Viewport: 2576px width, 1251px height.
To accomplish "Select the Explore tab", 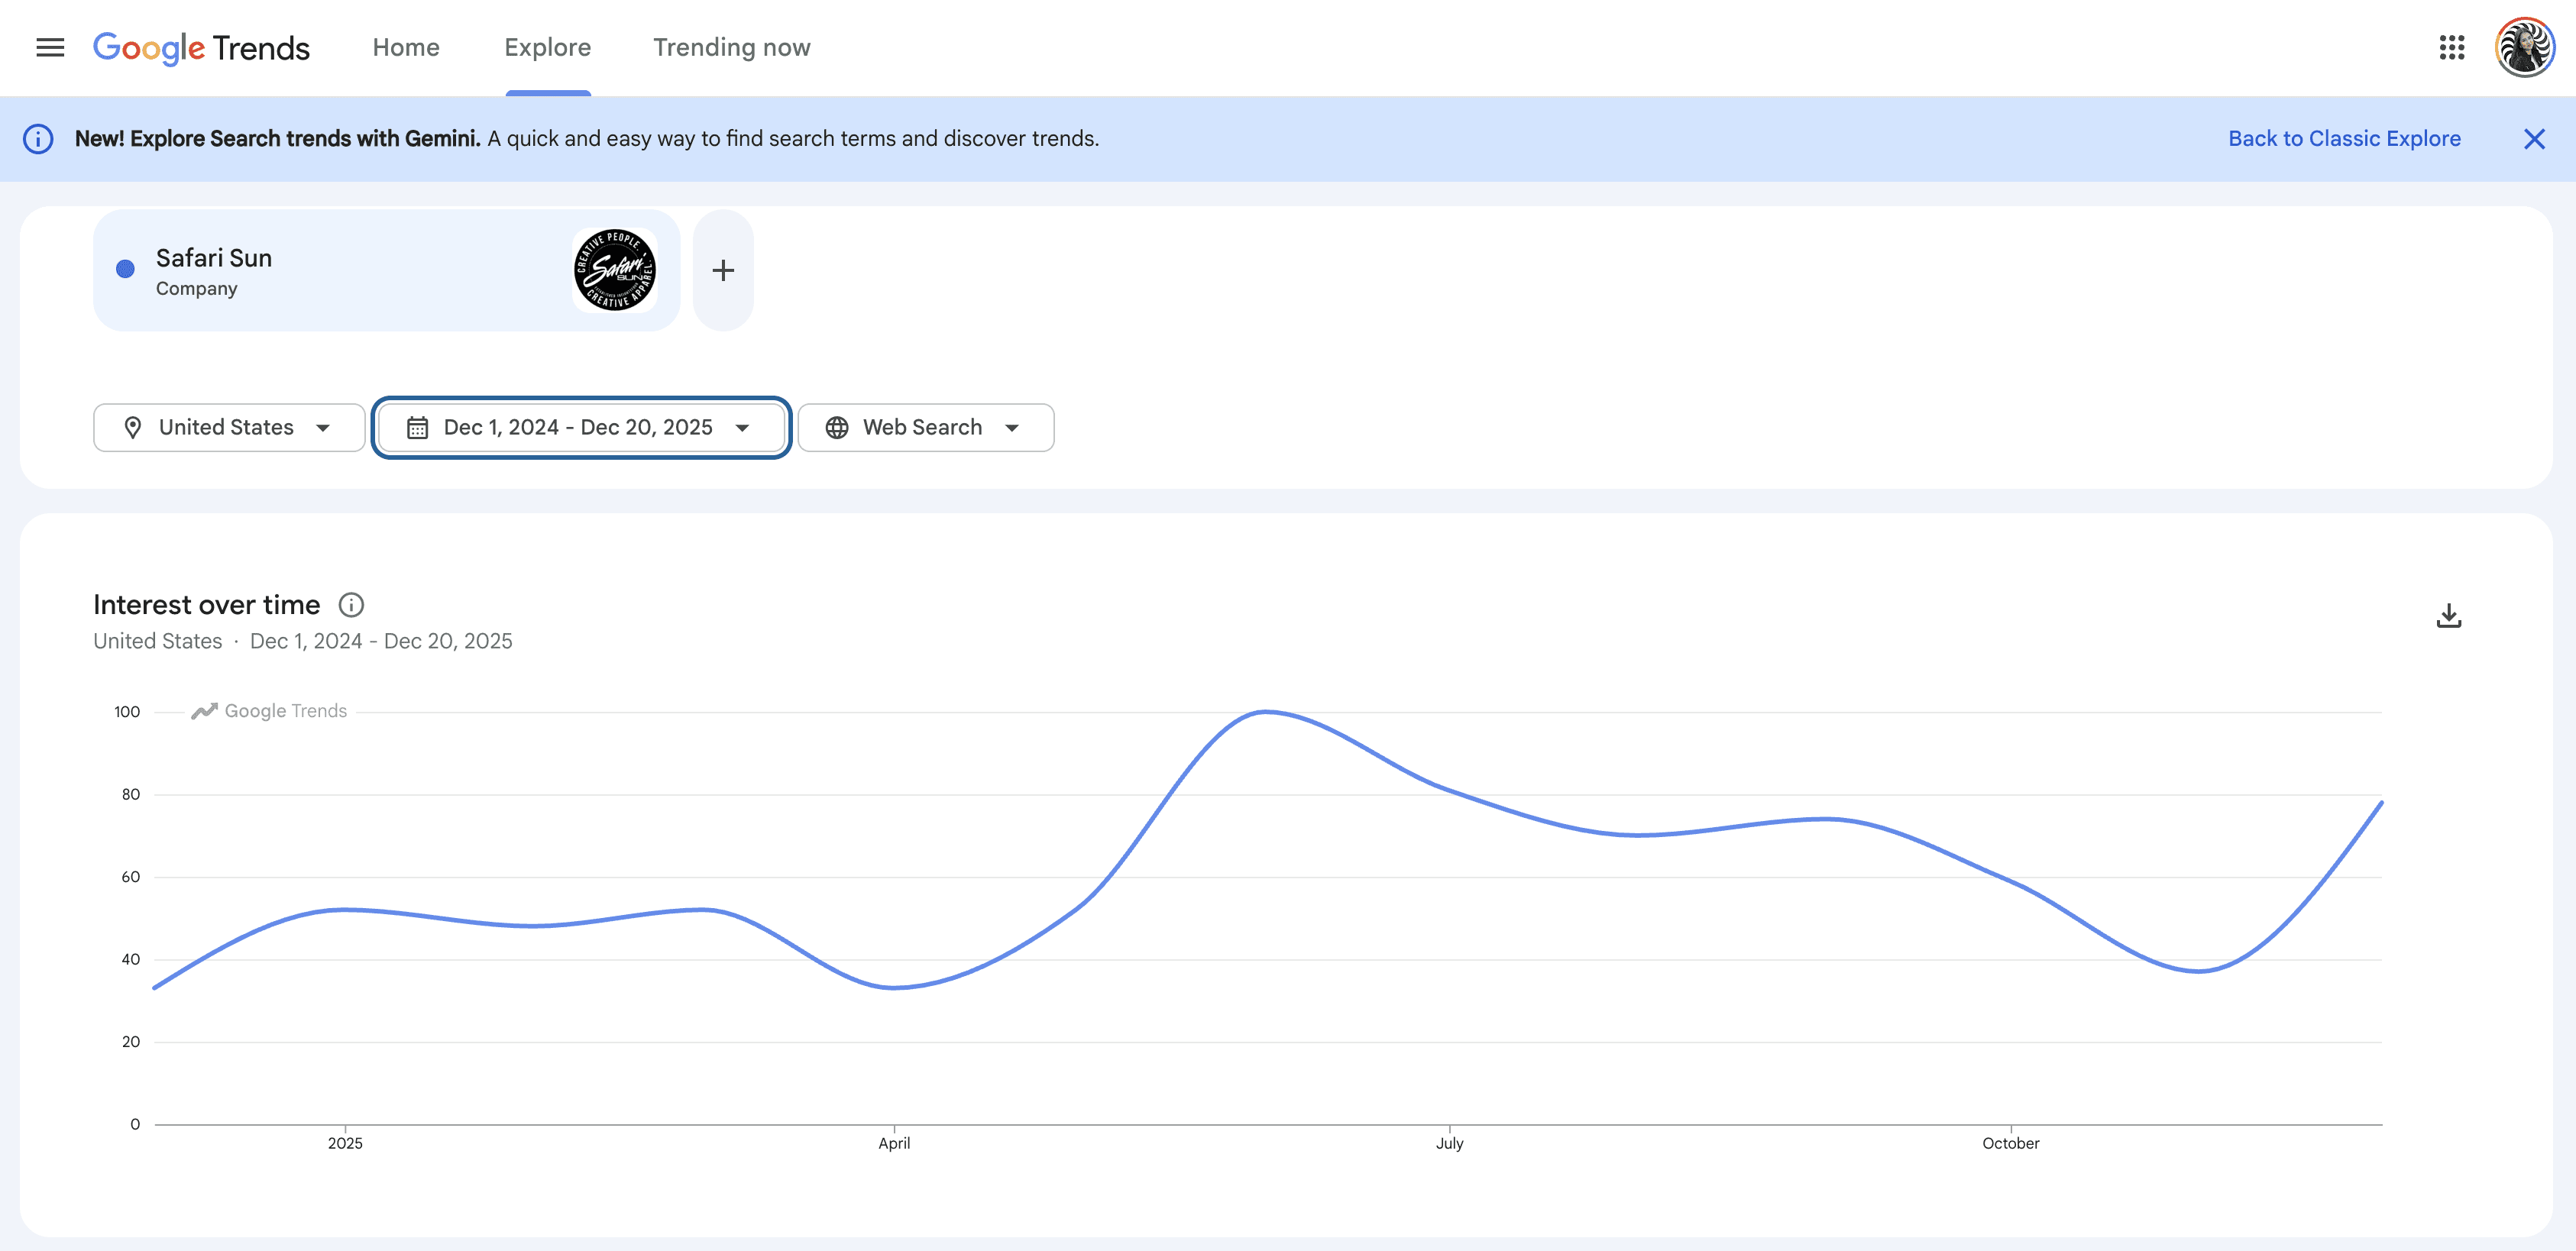I will pos(547,47).
